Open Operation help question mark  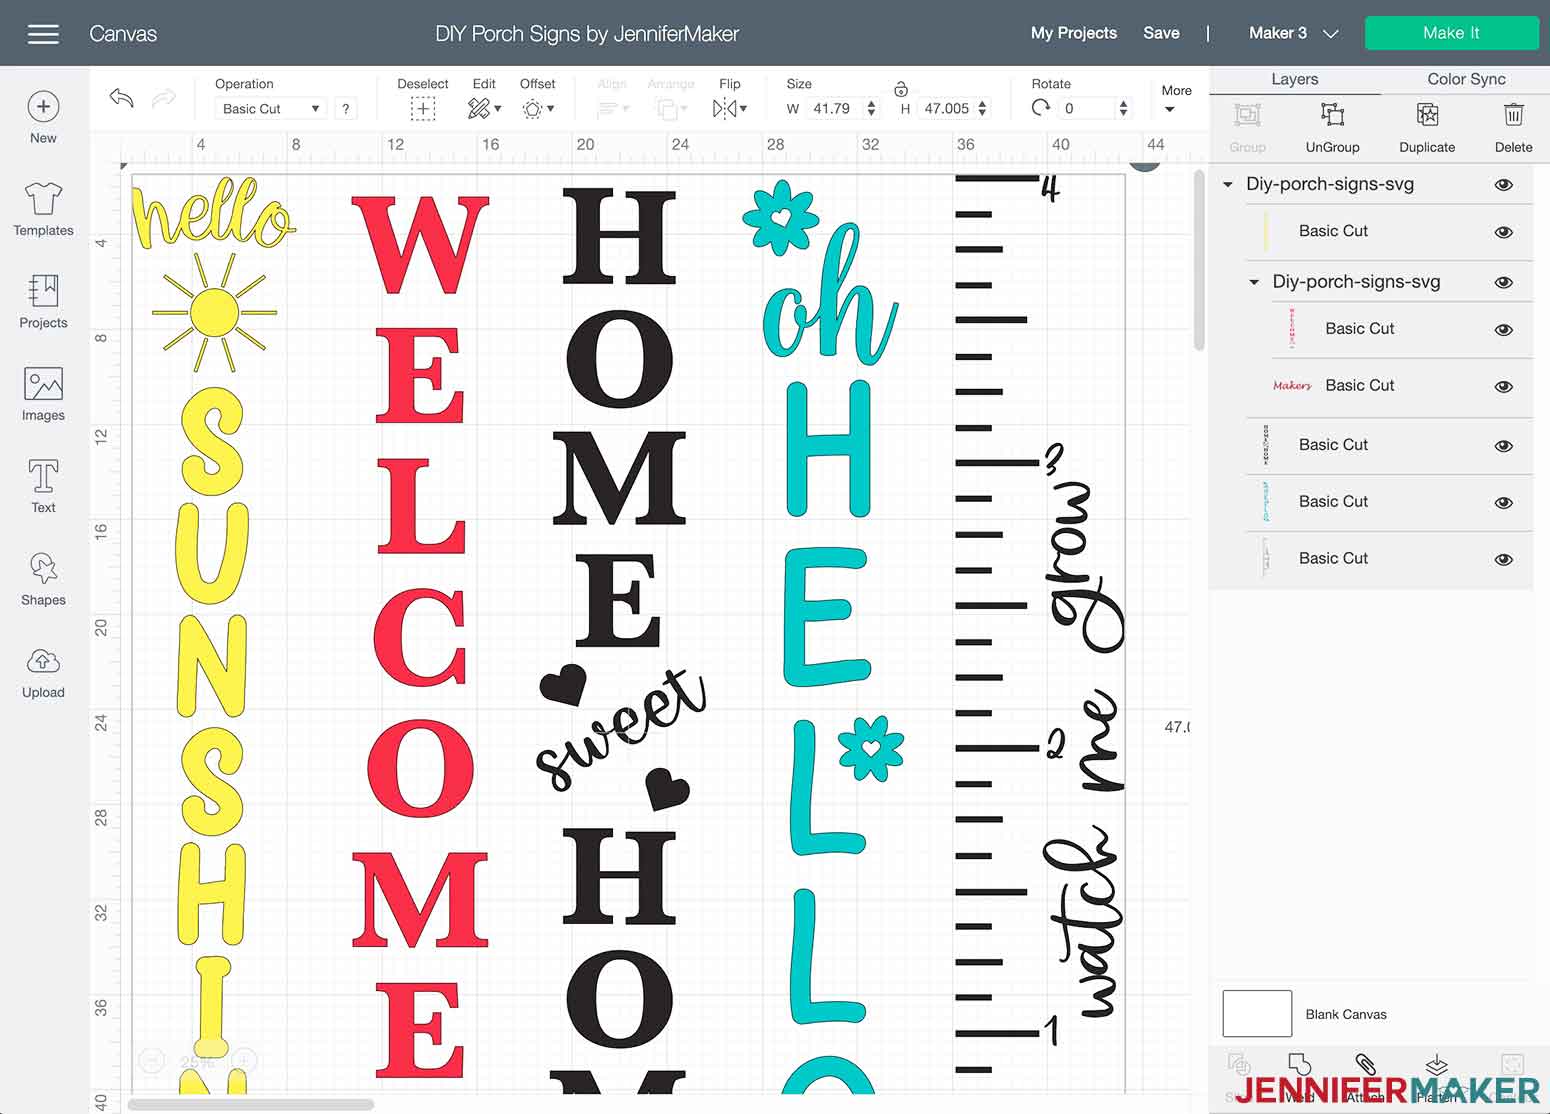point(345,109)
